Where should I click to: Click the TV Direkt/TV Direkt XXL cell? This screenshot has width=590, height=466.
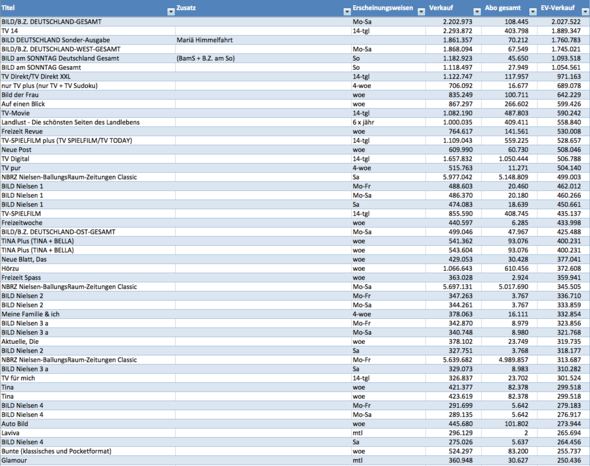pos(88,76)
